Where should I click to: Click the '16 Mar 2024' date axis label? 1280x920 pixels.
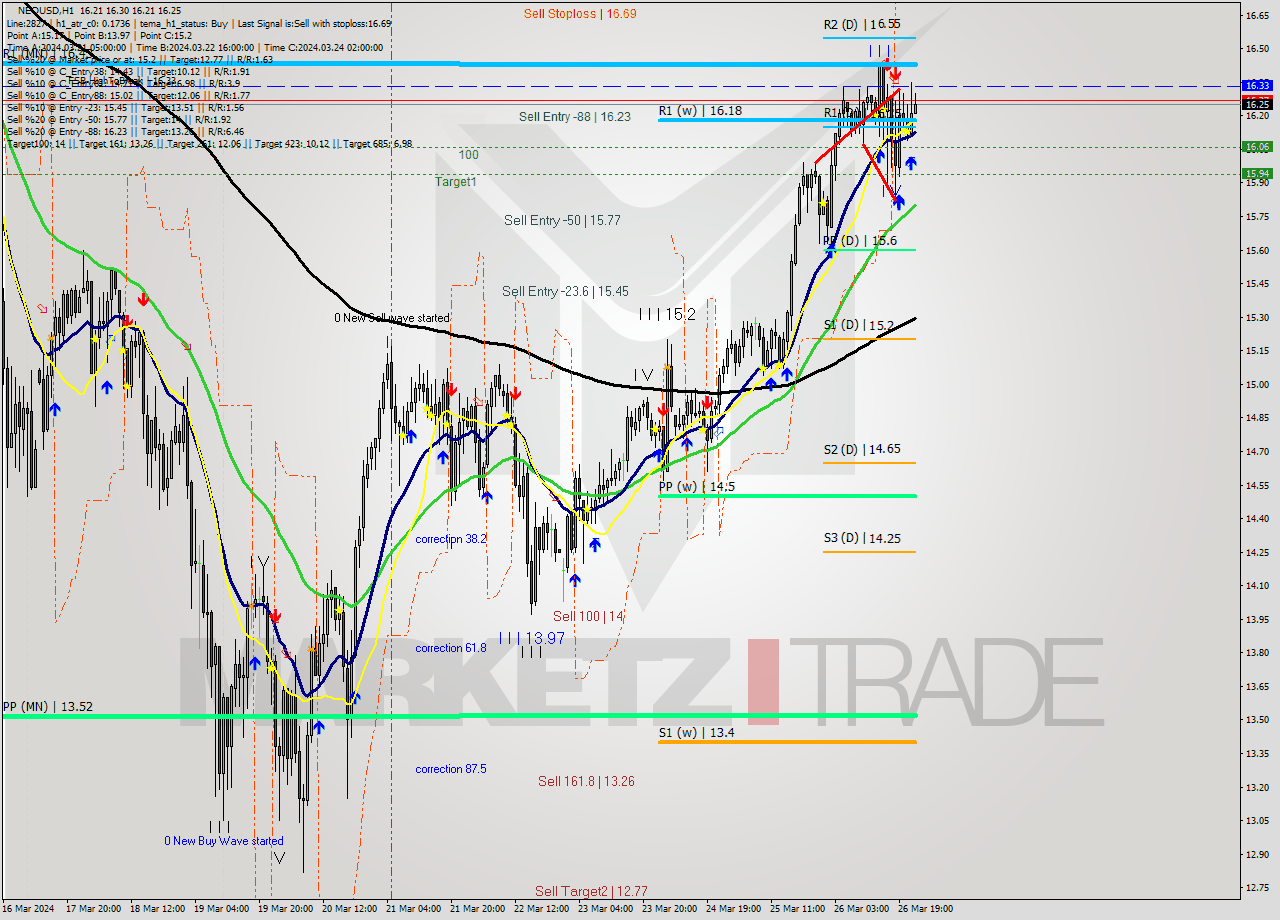(x=30, y=909)
